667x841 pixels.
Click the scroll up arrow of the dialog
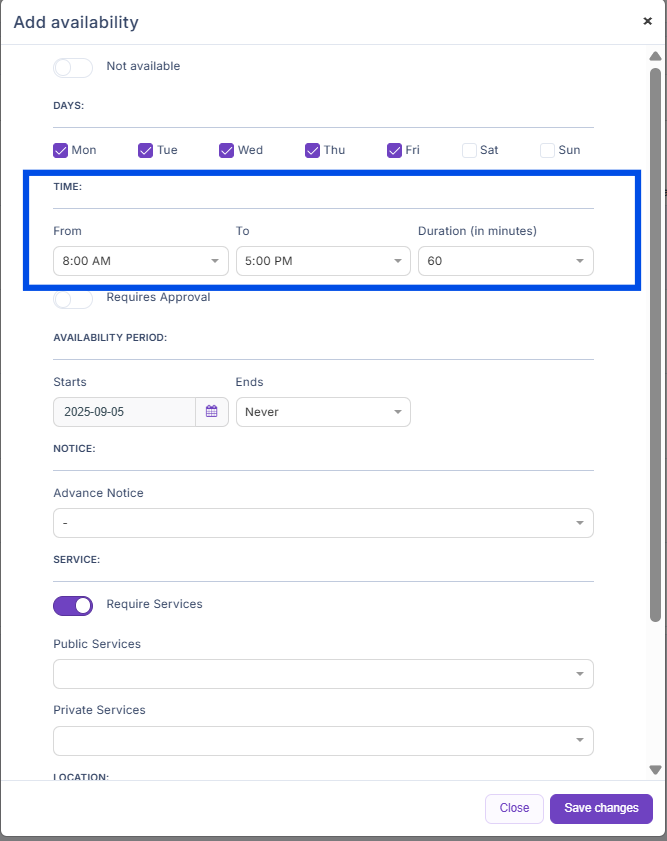click(x=655, y=56)
